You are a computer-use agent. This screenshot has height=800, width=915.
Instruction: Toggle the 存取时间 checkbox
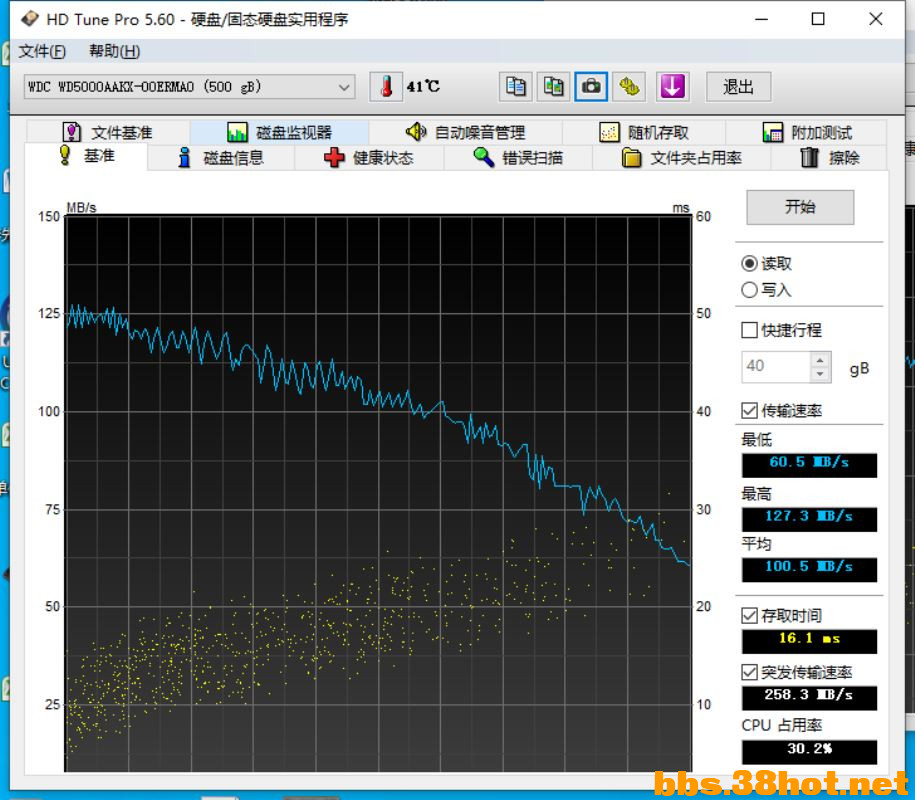749,616
